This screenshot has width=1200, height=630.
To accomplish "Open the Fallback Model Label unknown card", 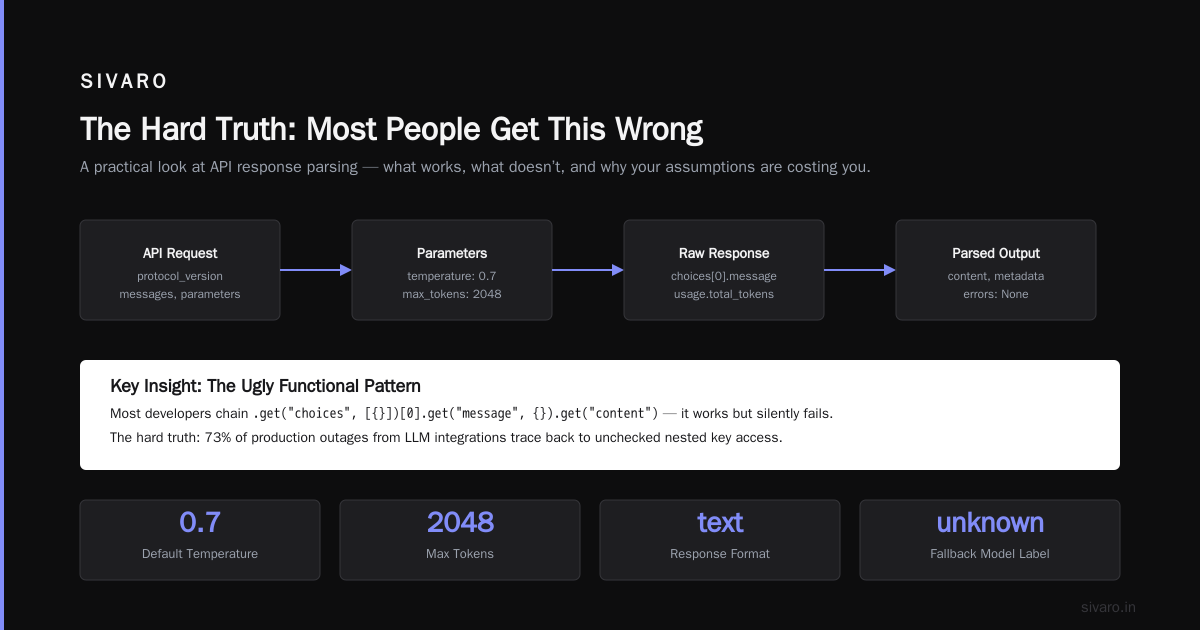I will click(990, 540).
